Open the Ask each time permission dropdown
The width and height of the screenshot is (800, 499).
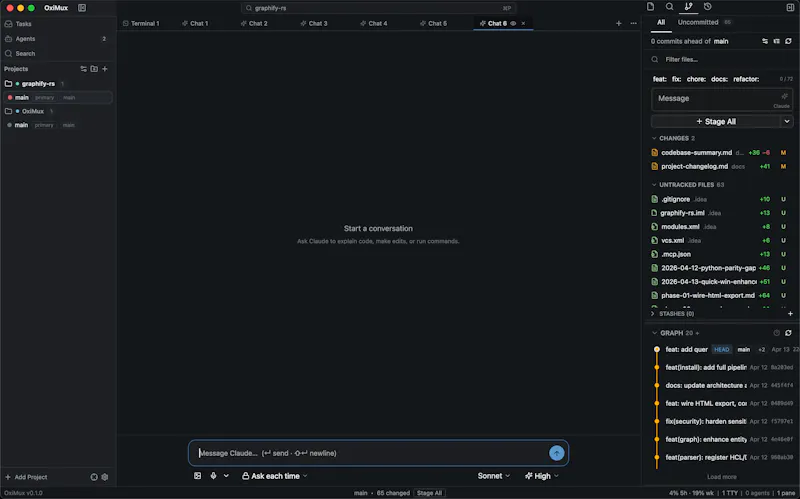[x=274, y=476]
